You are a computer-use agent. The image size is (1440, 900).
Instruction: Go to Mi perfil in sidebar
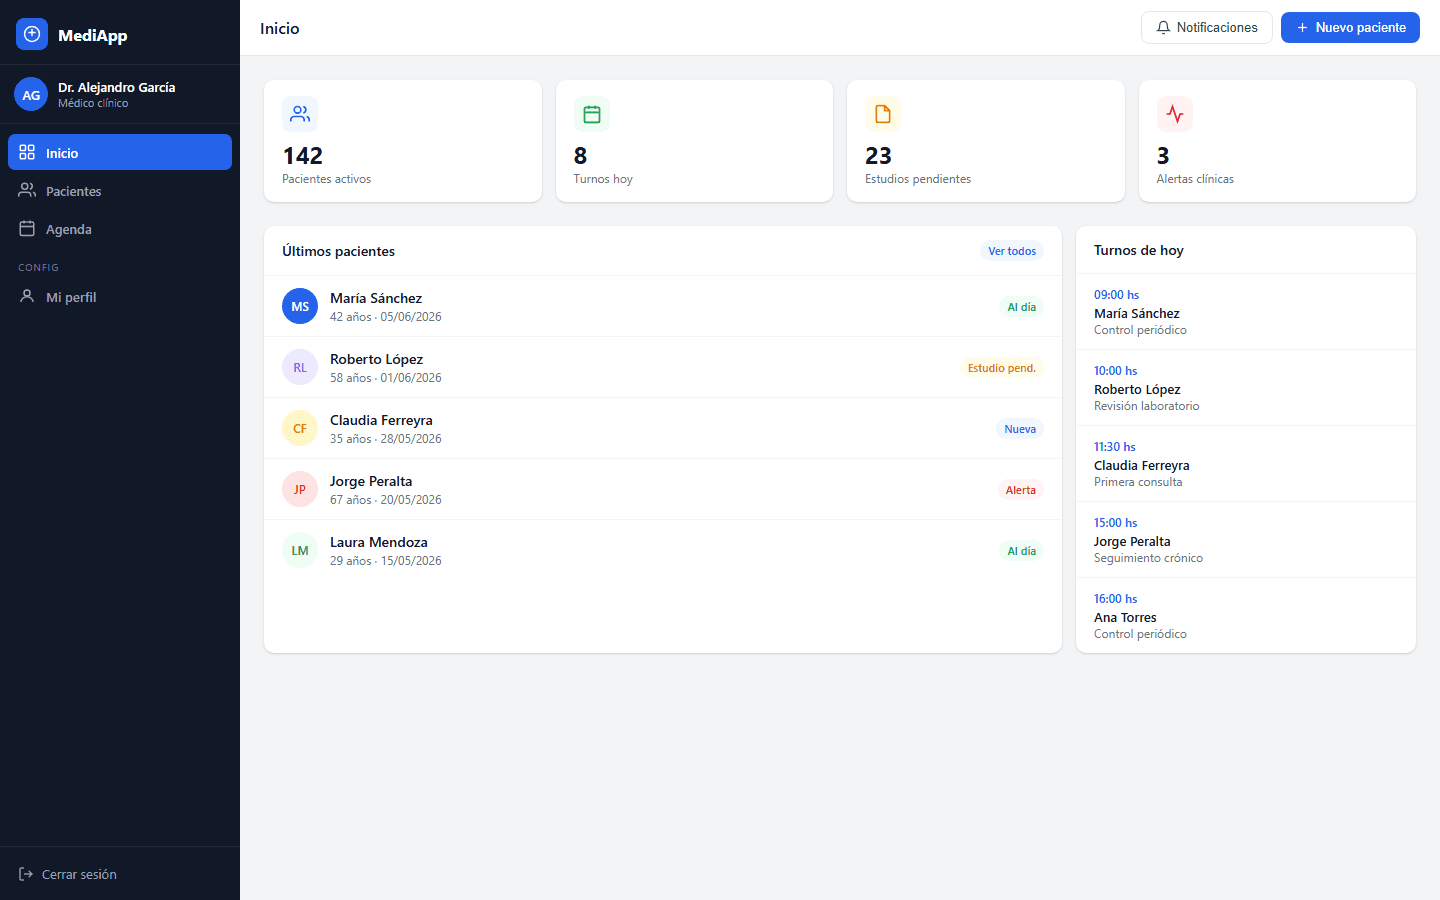(x=120, y=296)
